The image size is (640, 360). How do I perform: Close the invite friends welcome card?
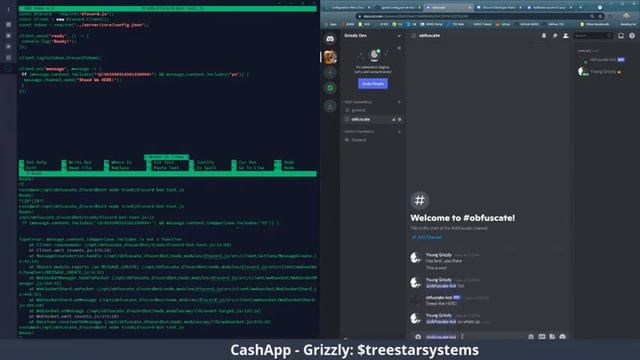[399, 48]
